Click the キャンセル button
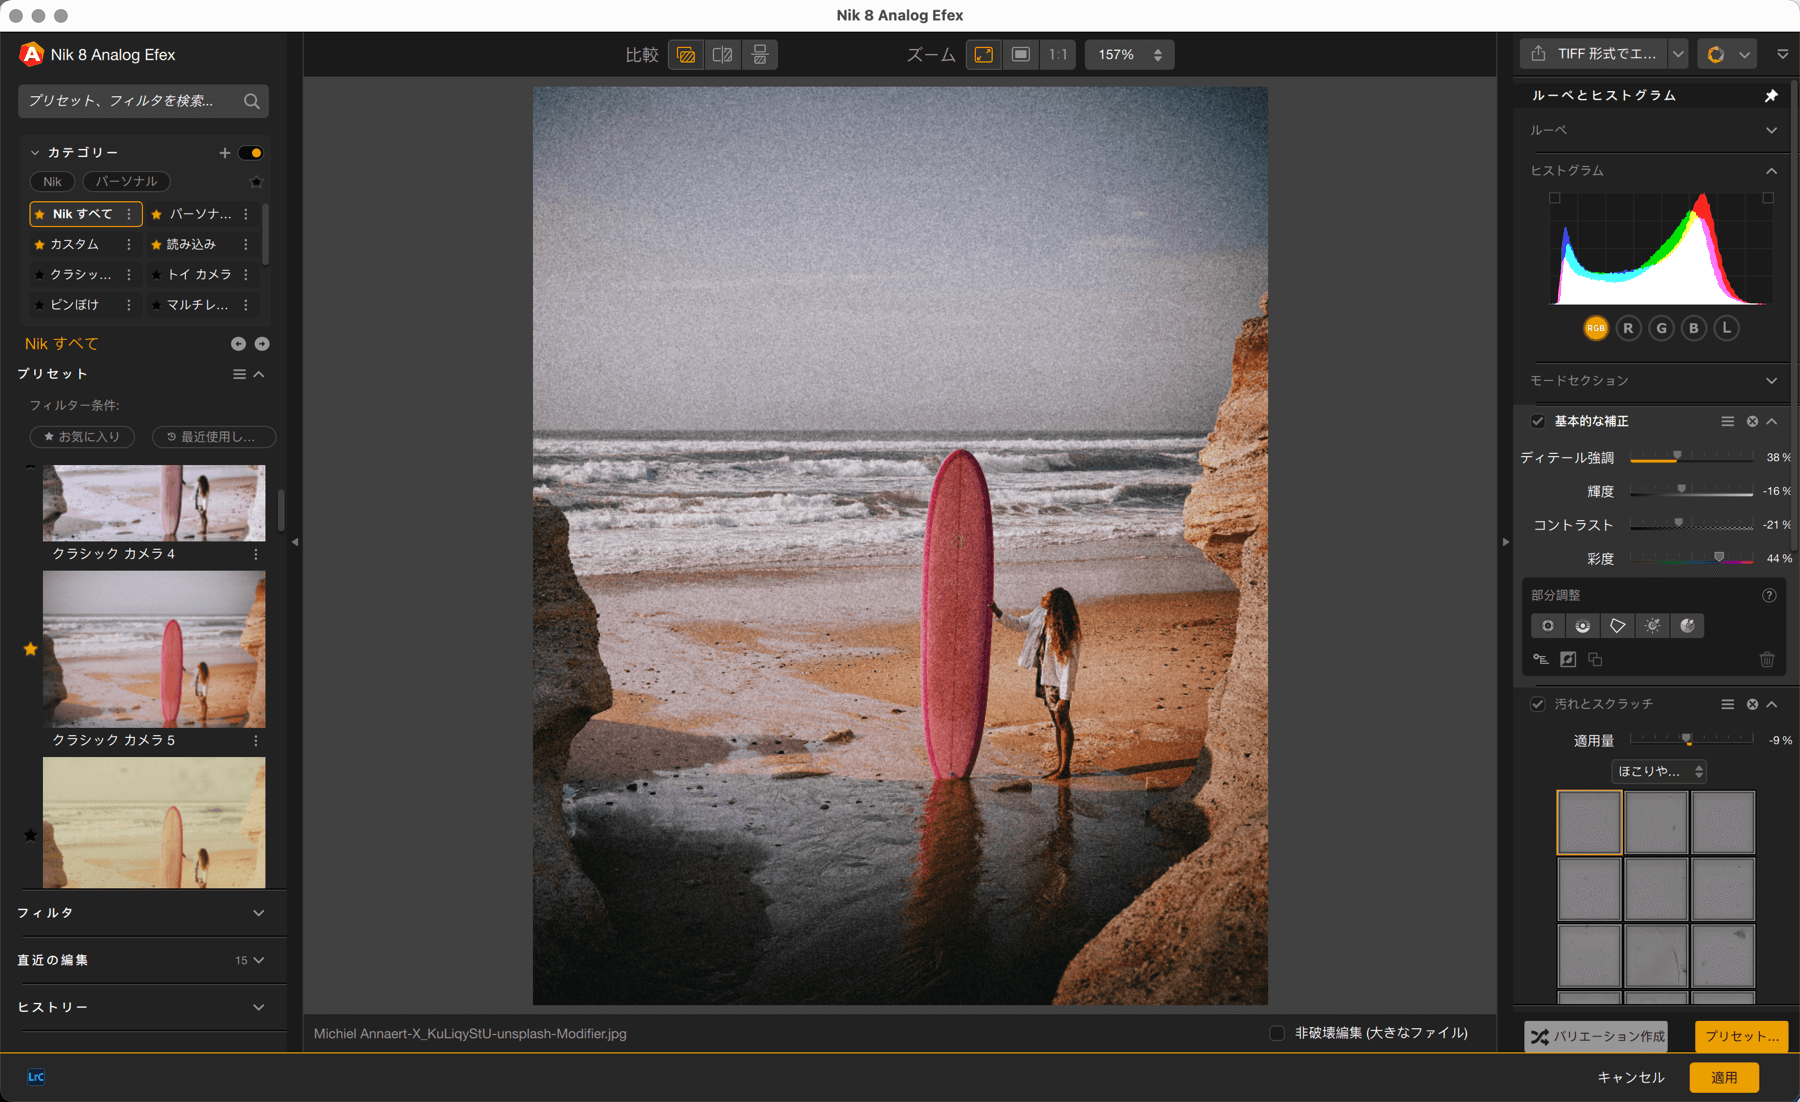1800x1102 pixels. (1630, 1077)
